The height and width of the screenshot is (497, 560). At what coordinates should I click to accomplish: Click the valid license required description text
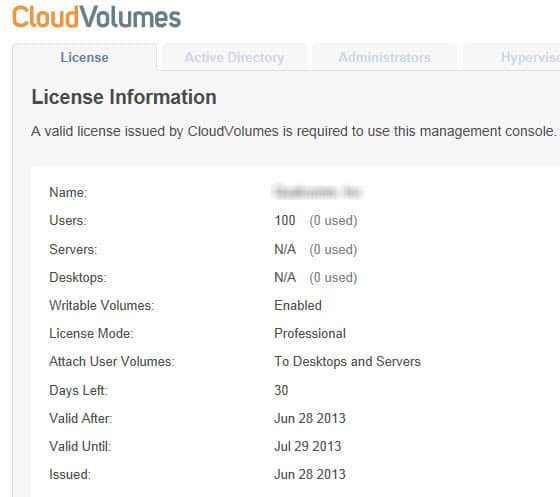coord(294,131)
